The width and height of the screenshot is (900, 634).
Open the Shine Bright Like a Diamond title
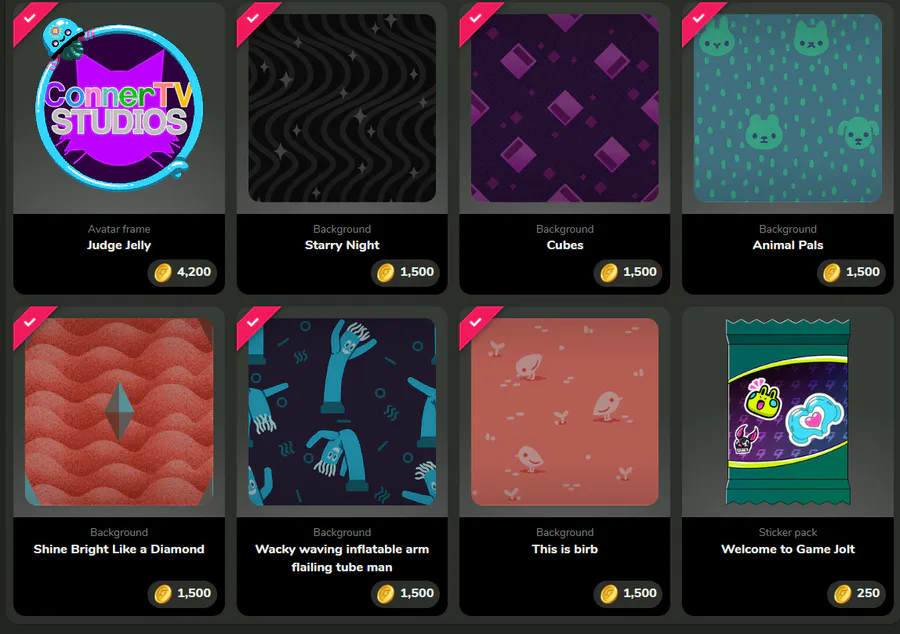(x=119, y=549)
